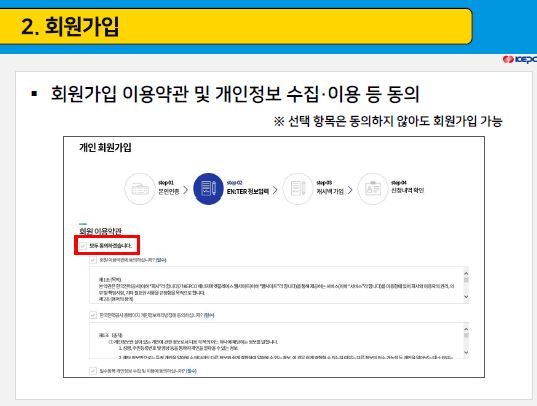Click the down arrow of second terms scrollbar
This screenshot has height=406, width=537.
coord(466,352)
